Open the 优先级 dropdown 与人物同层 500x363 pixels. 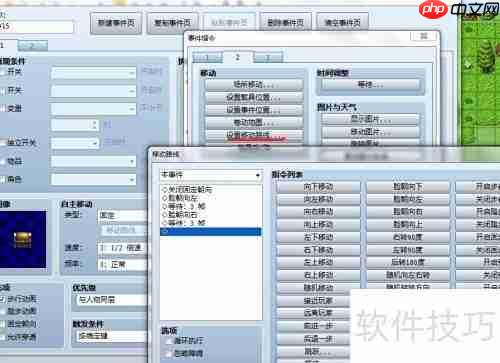pyautogui.click(x=112, y=300)
